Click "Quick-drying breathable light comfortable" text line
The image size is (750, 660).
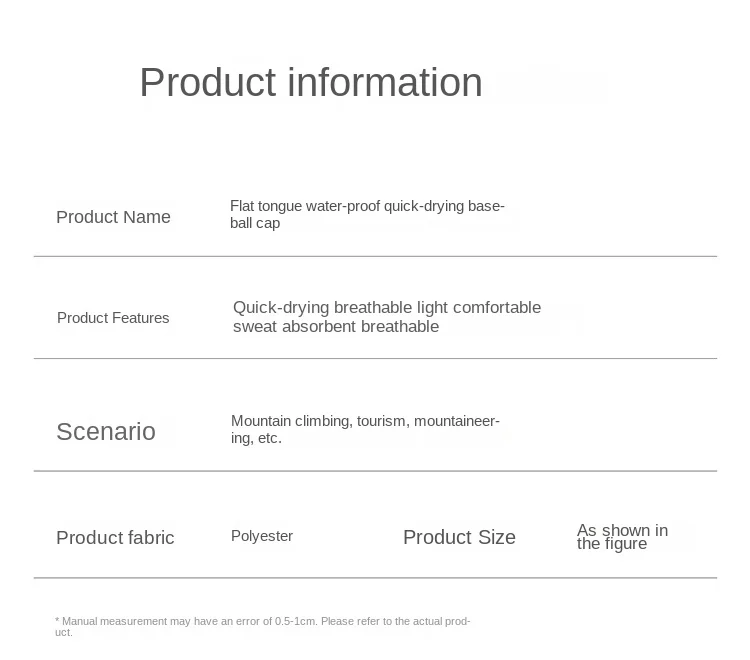(386, 307)
